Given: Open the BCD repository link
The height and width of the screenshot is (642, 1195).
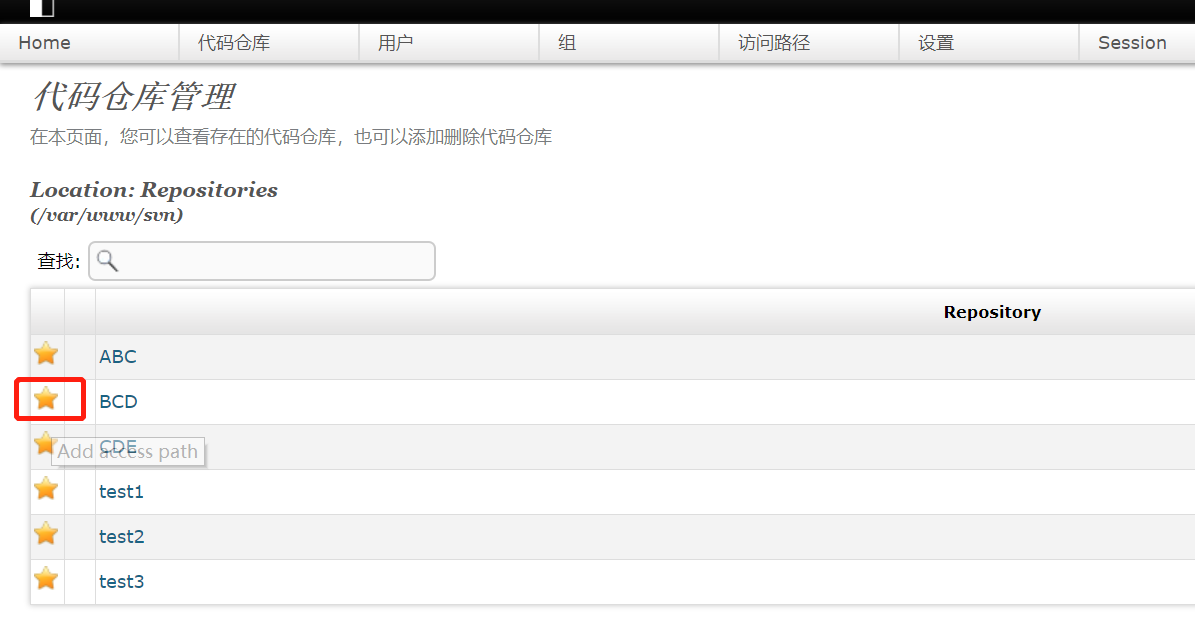Looking at the screenshot, I should click(118, 402).
